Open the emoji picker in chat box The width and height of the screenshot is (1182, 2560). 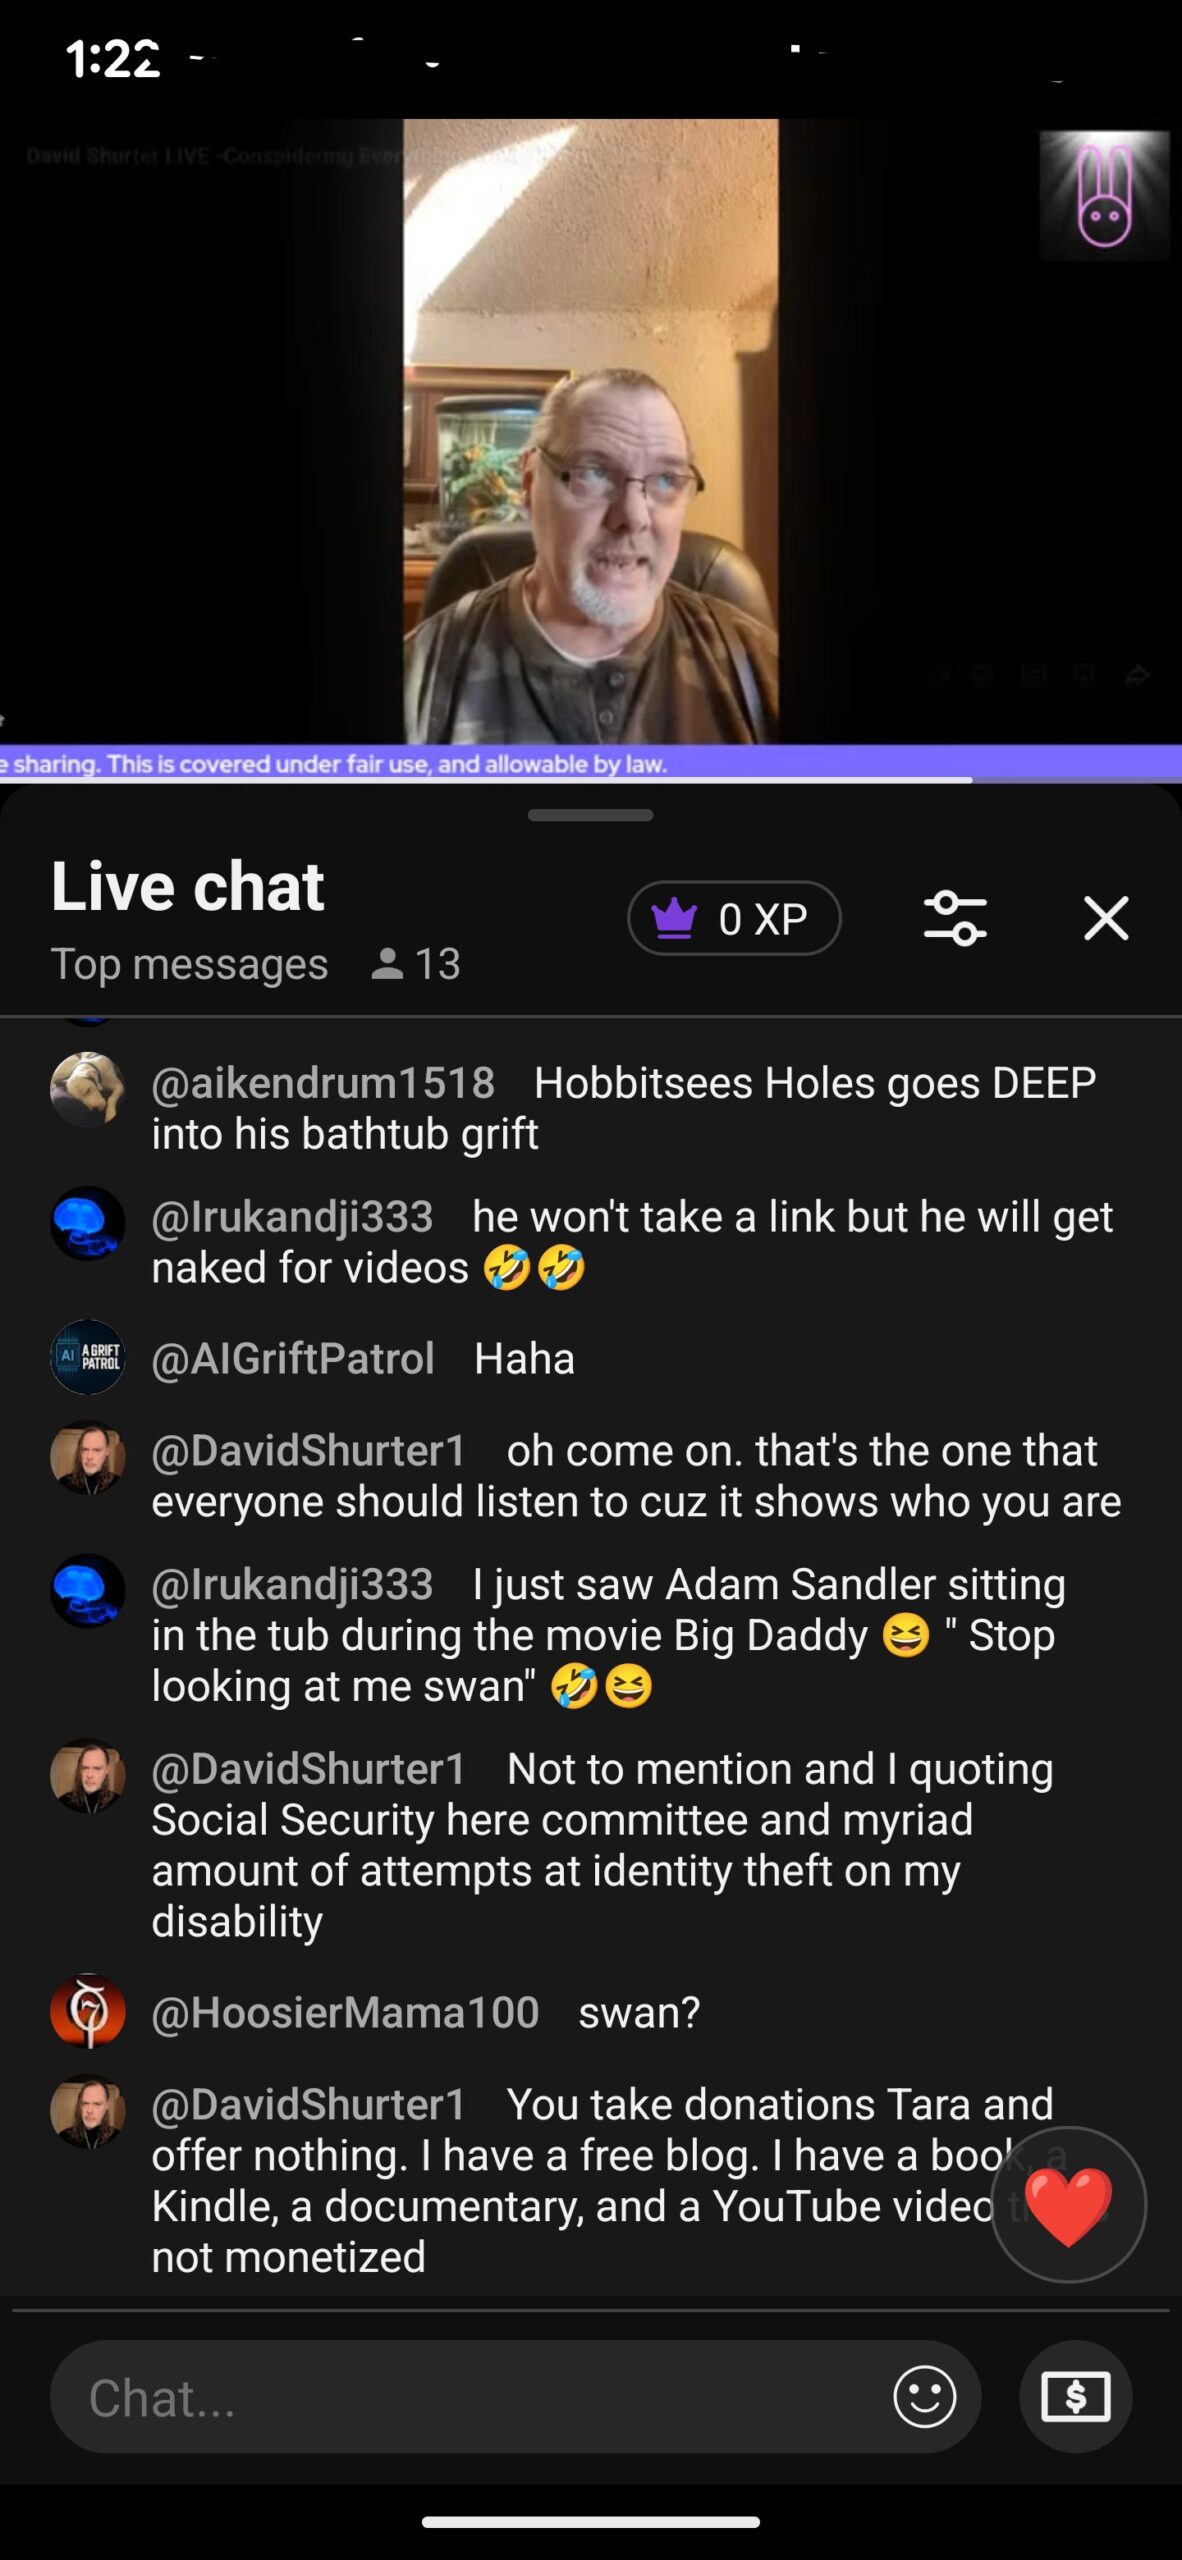coord(924,2396)
